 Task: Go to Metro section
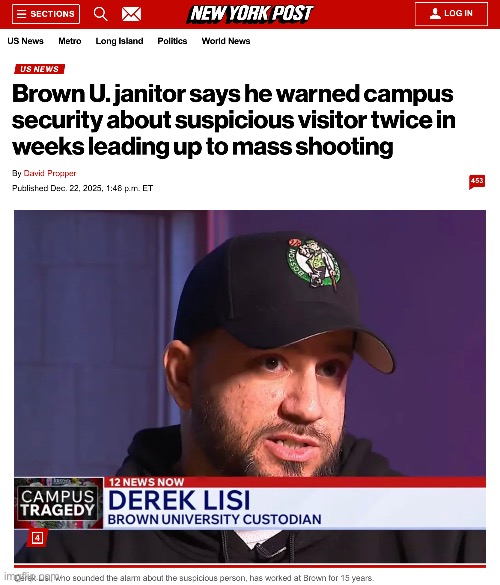[70, 41]
